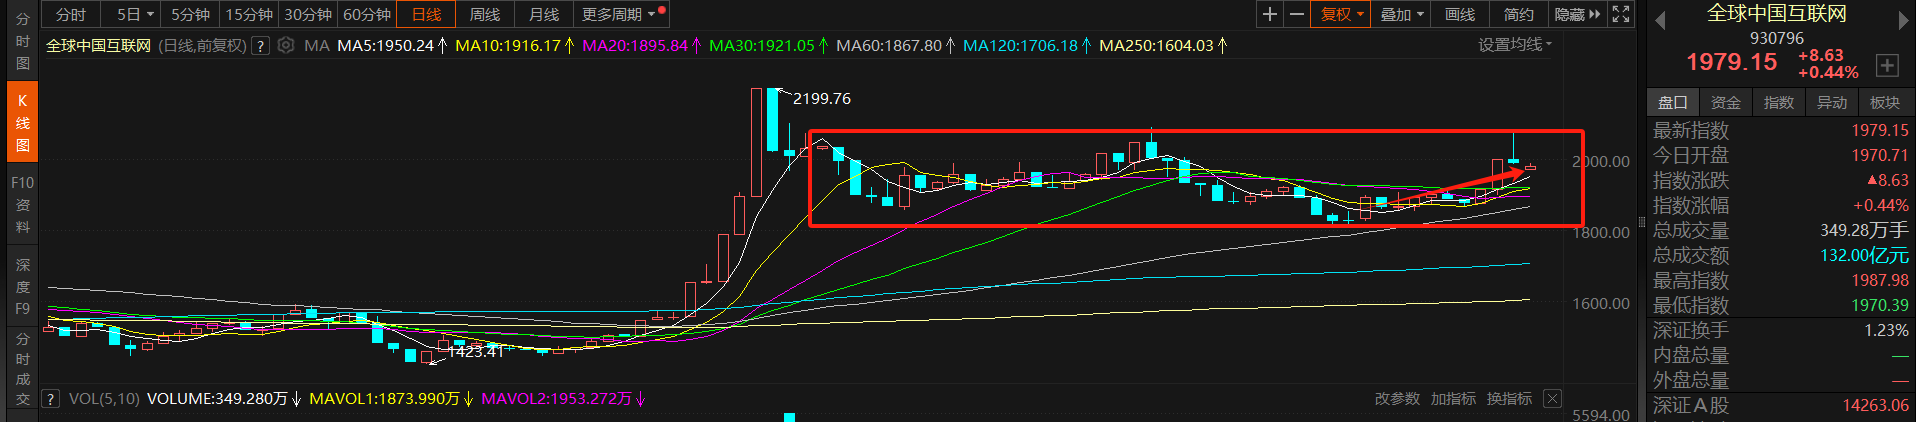Go to previous stock with left arrow
Screen dimensions: 1916x422
click(x=1660, y=20)
